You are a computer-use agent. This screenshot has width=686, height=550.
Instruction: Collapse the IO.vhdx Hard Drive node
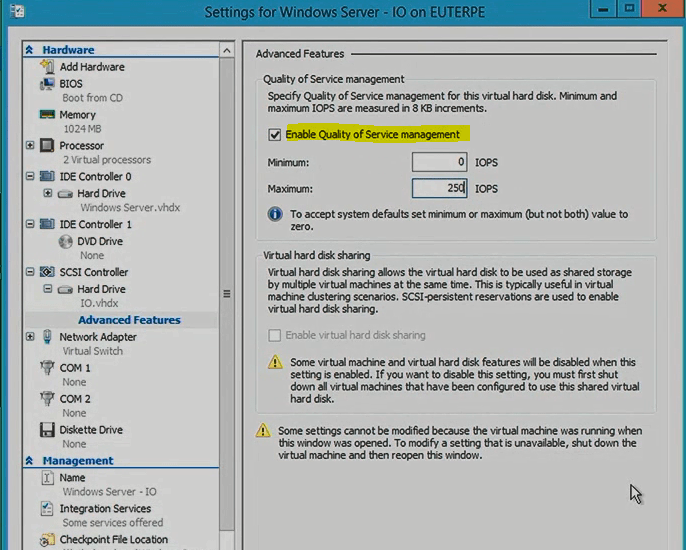(x=48, y=289)
